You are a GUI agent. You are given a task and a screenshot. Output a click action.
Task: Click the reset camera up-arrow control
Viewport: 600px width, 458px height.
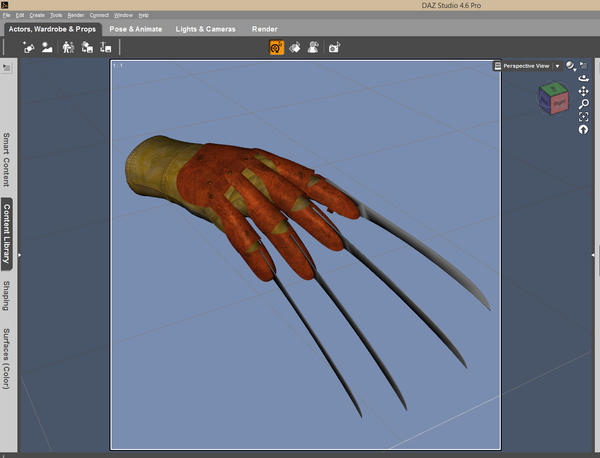(583, 130)
